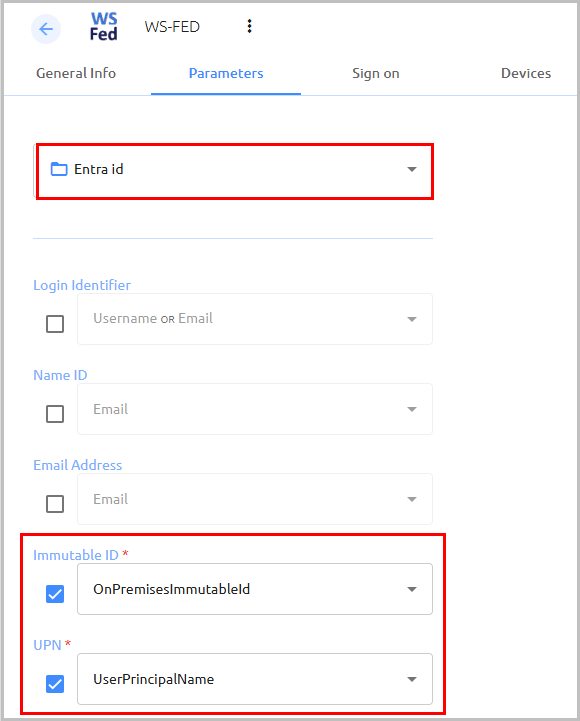Enable the Login Identifier checkbox
Viewport: 580px width, 721px height.
55,324
